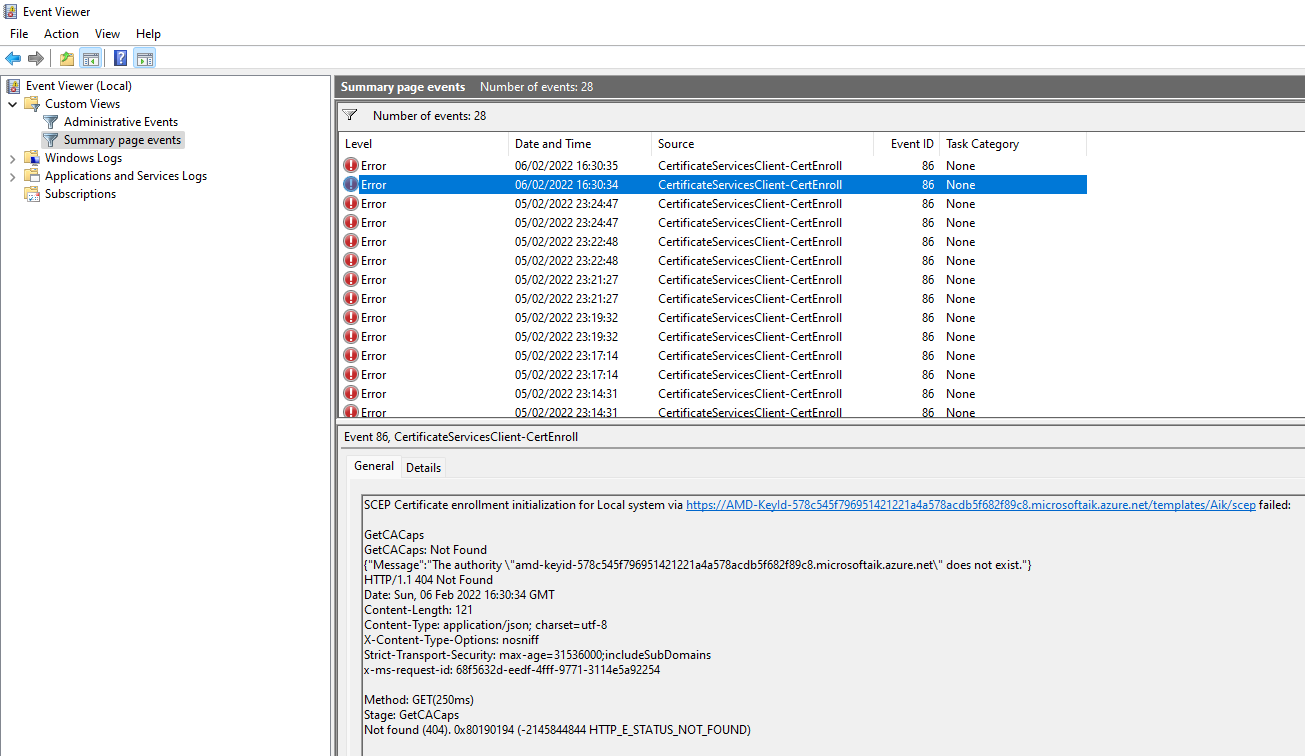Click Event ID 86 in the 16:30:35 row
Viewport: 1305px width, 756px height.
[x=928, y=166]
